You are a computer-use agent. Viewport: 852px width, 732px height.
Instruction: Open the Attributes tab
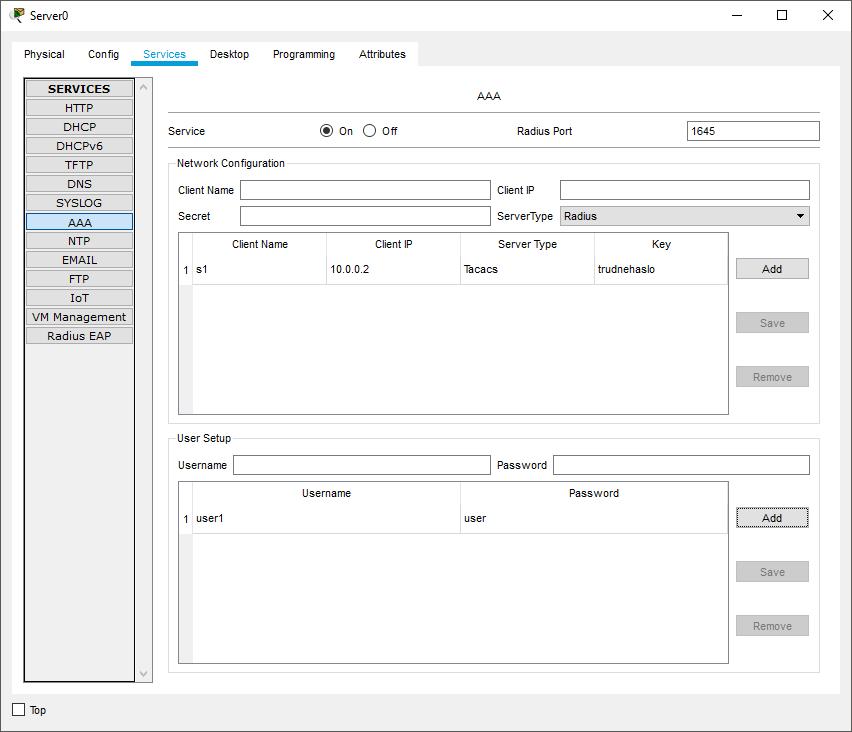[382, 54]
